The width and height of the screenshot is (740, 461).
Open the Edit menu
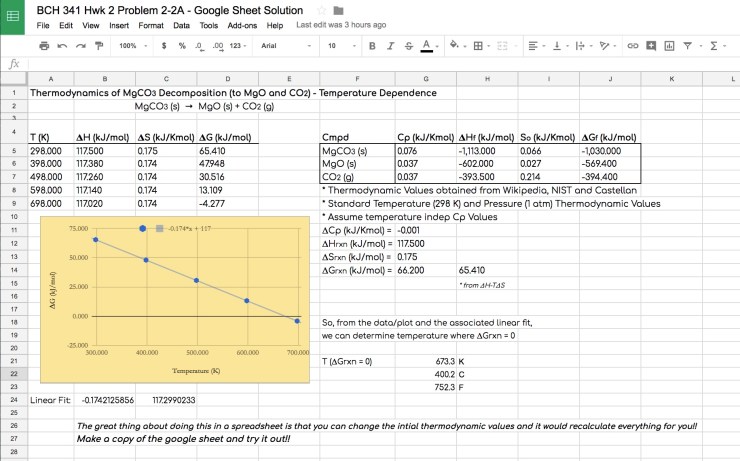(66, 25)
